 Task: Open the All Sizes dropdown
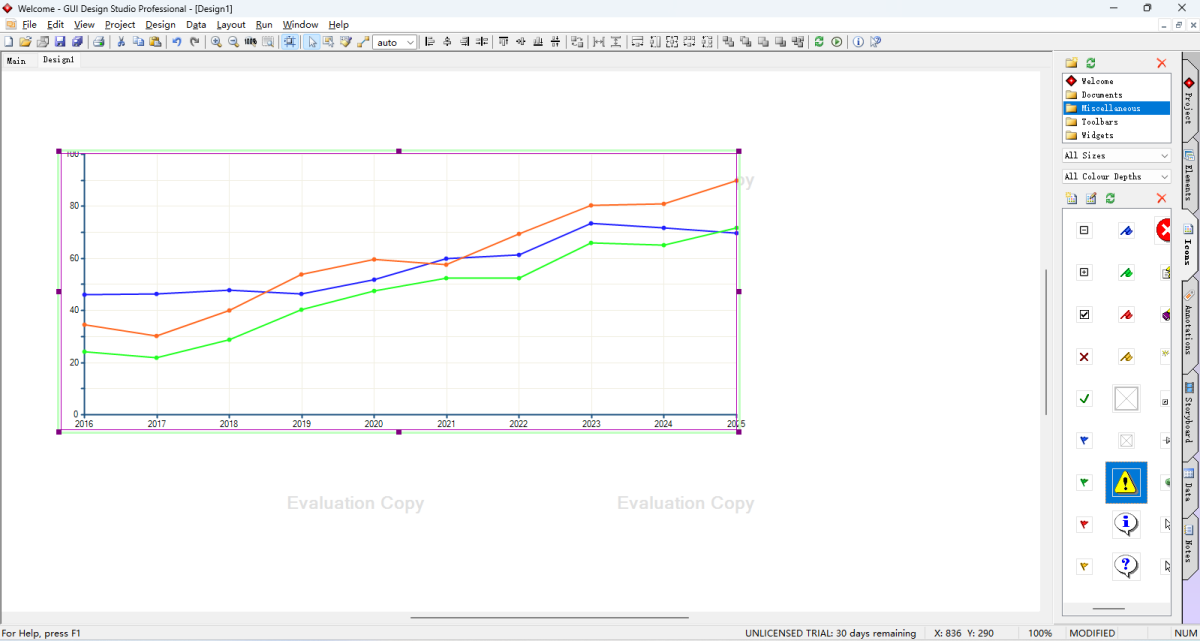coord(1116,156)
